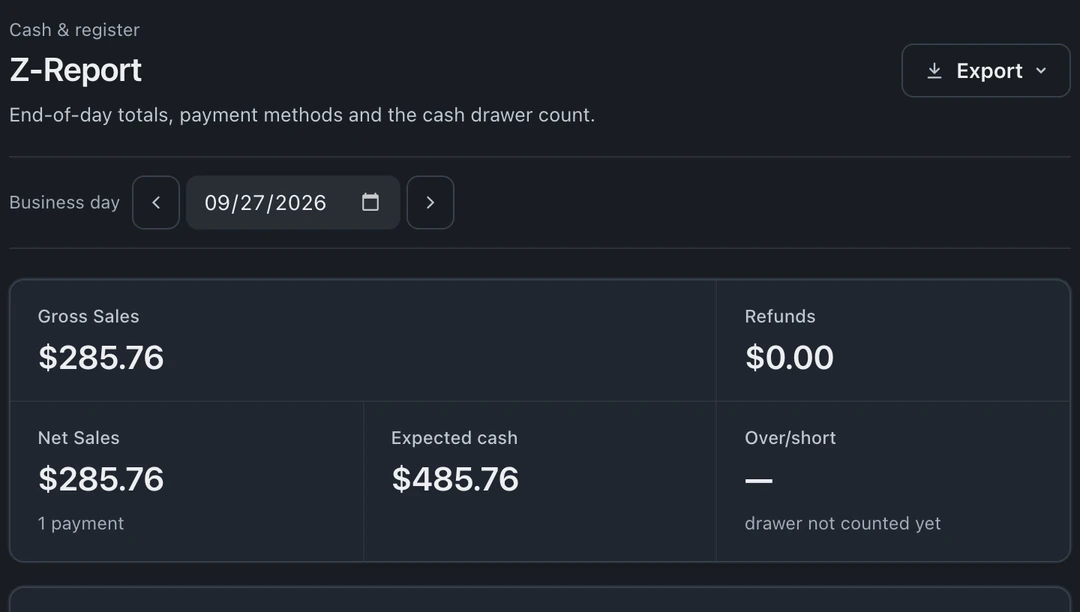Viewport: 1080px width, 612px height.
Task: Click the Business day label
Action: 64,202
